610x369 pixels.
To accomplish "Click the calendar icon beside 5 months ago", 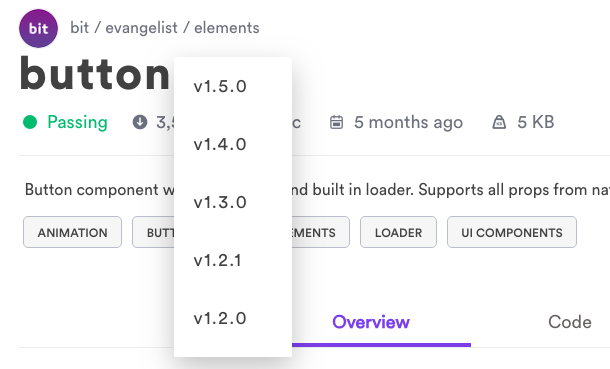I will pyautogui.click(x=337, y=122).
